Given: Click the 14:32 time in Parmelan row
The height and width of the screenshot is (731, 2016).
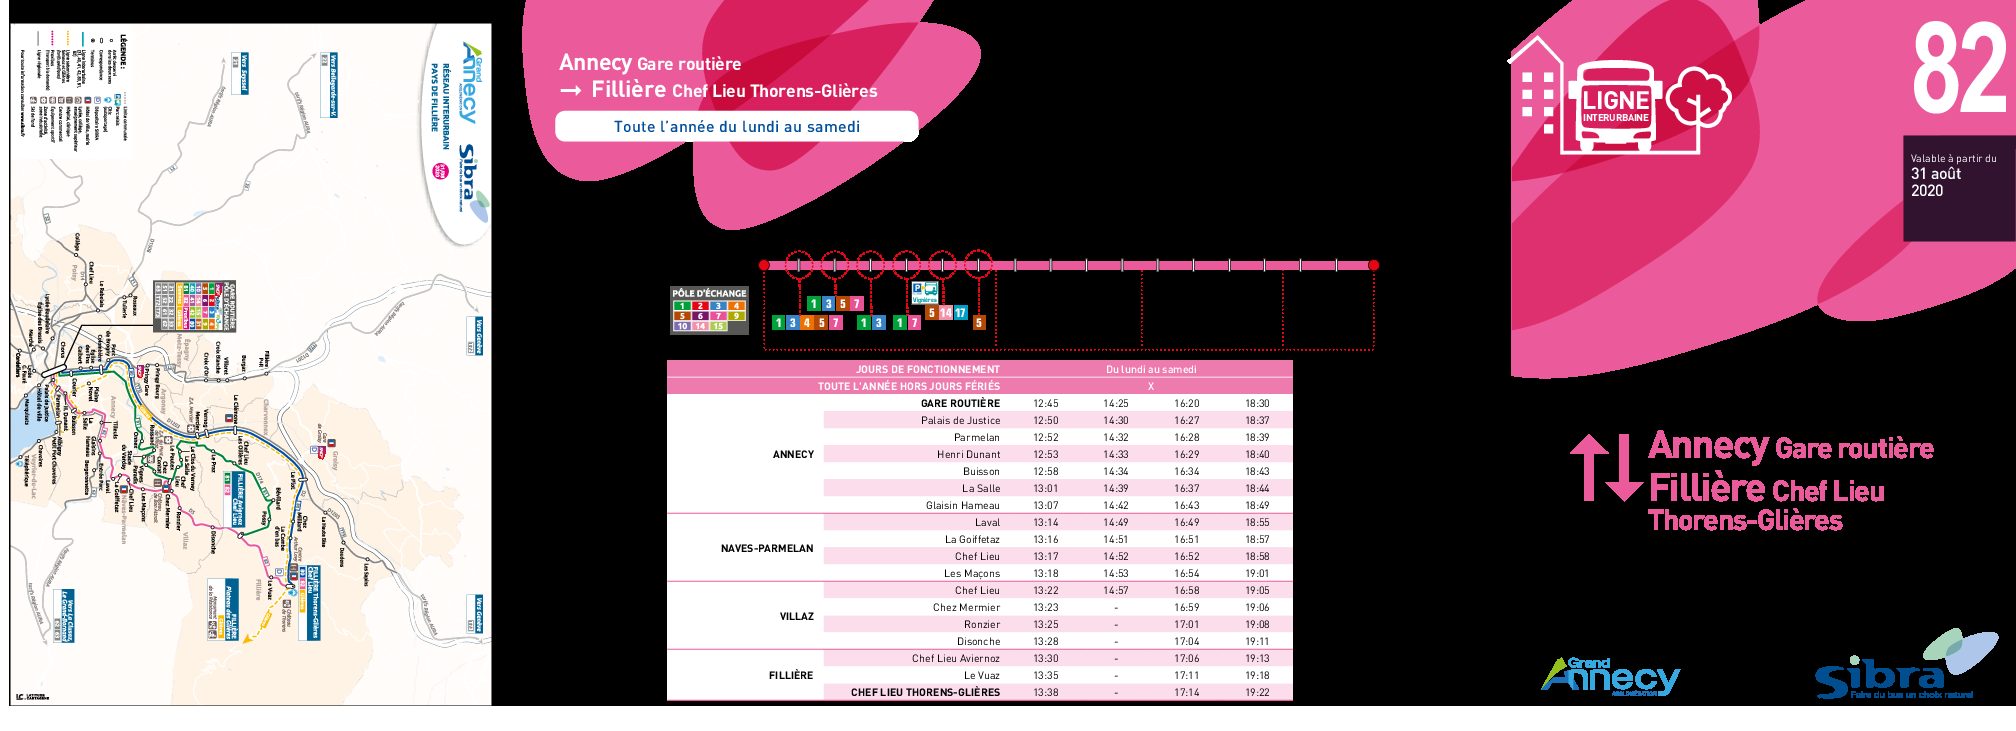Looking at the screenshot, I should pos(1116,437).
